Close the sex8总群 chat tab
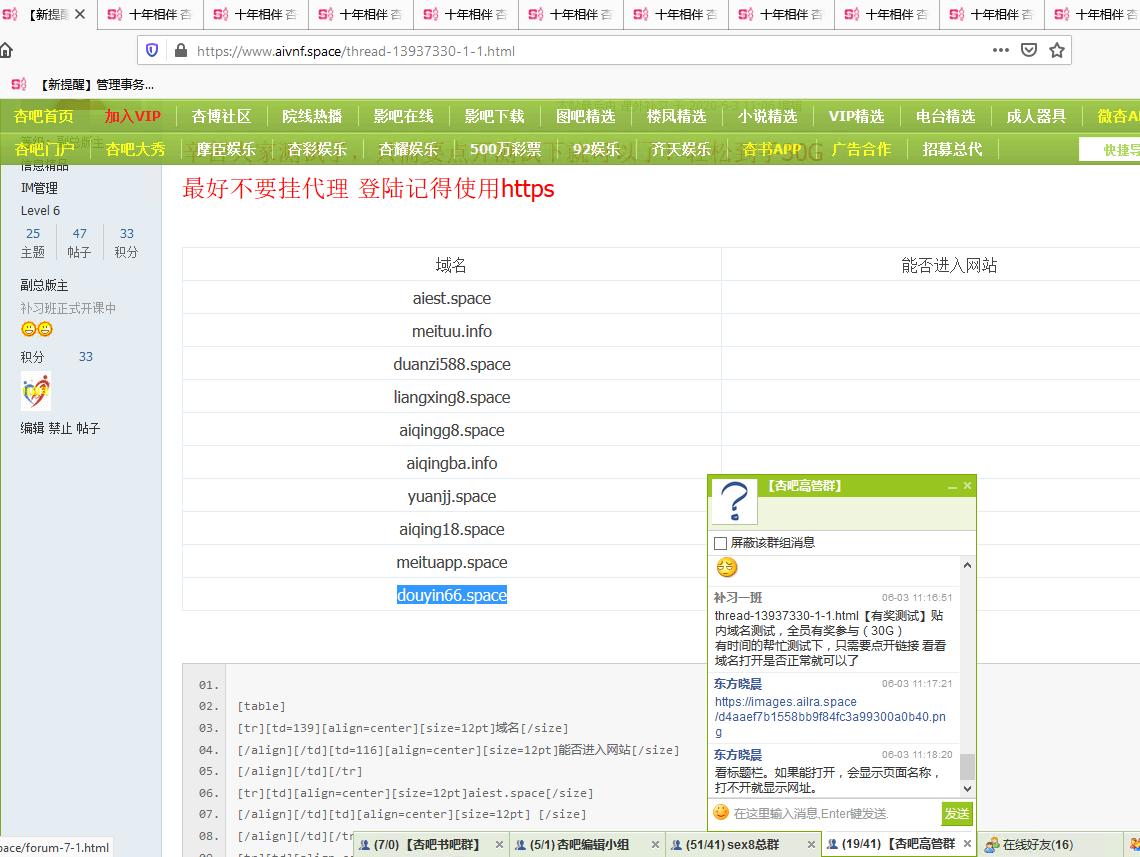The image size is (1140, 857). coord(812,845)
